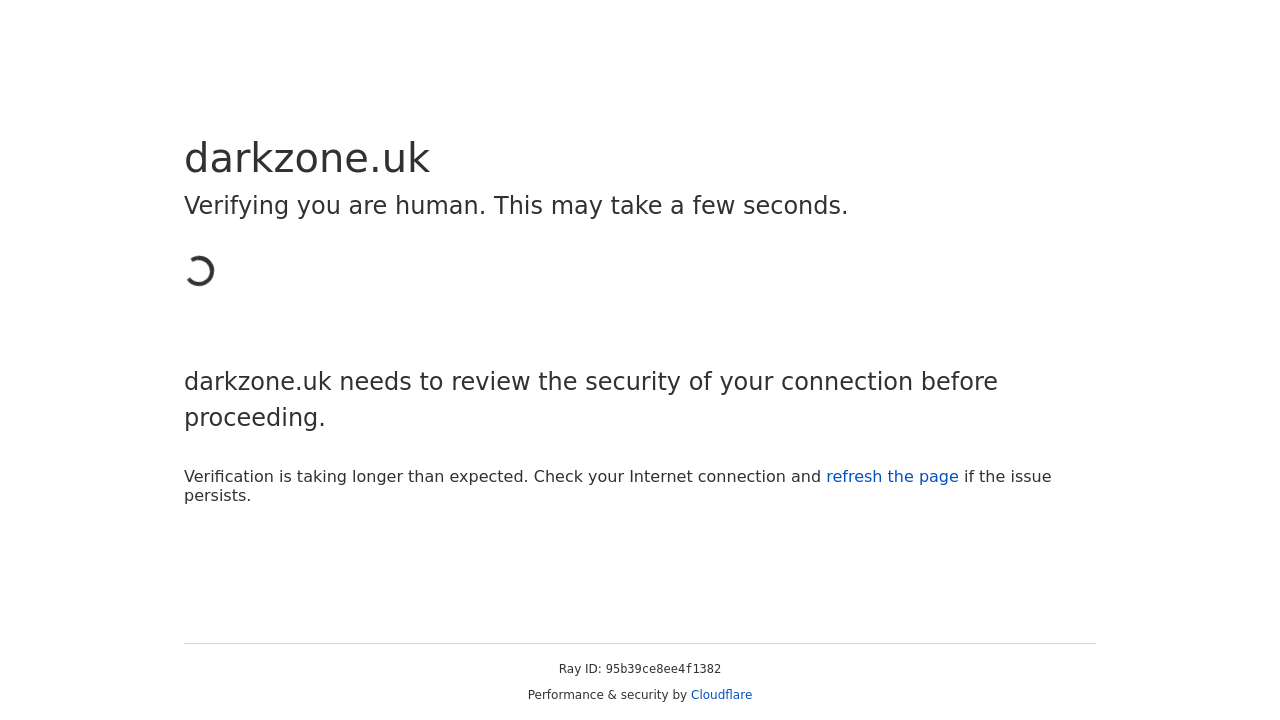Click the darkzone.uk main heading

[307, 159]
